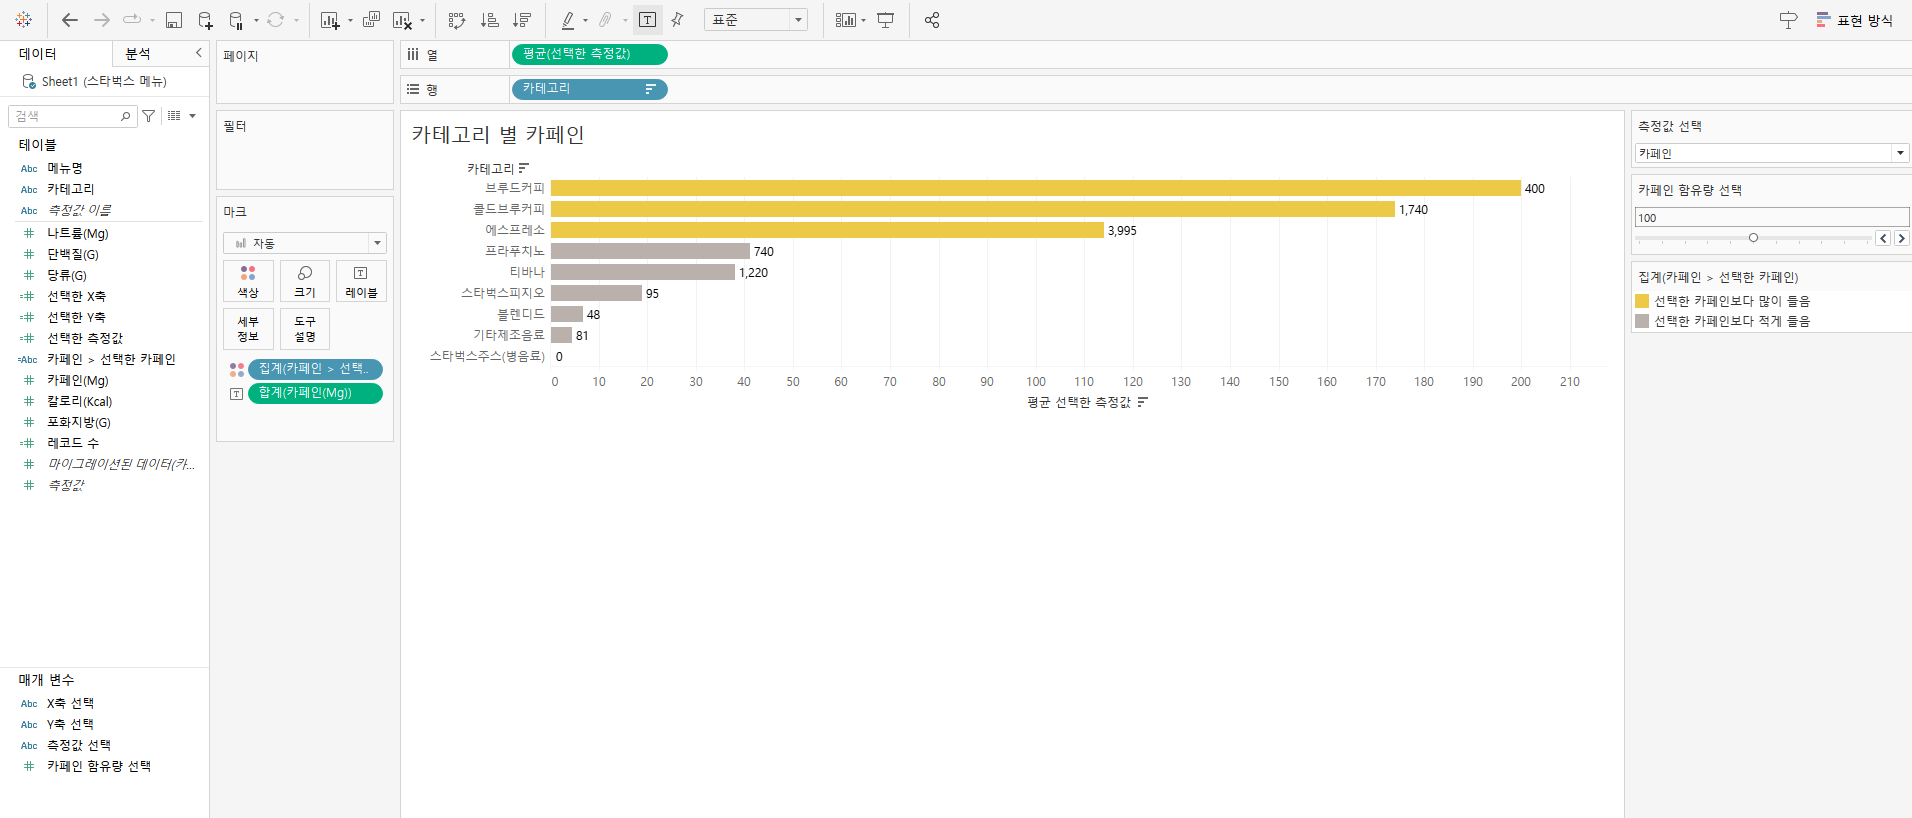Viewport: 1912px width, 818px height.
Task: Open the 자동 mark type dropdown
Action: pos(305,243)
